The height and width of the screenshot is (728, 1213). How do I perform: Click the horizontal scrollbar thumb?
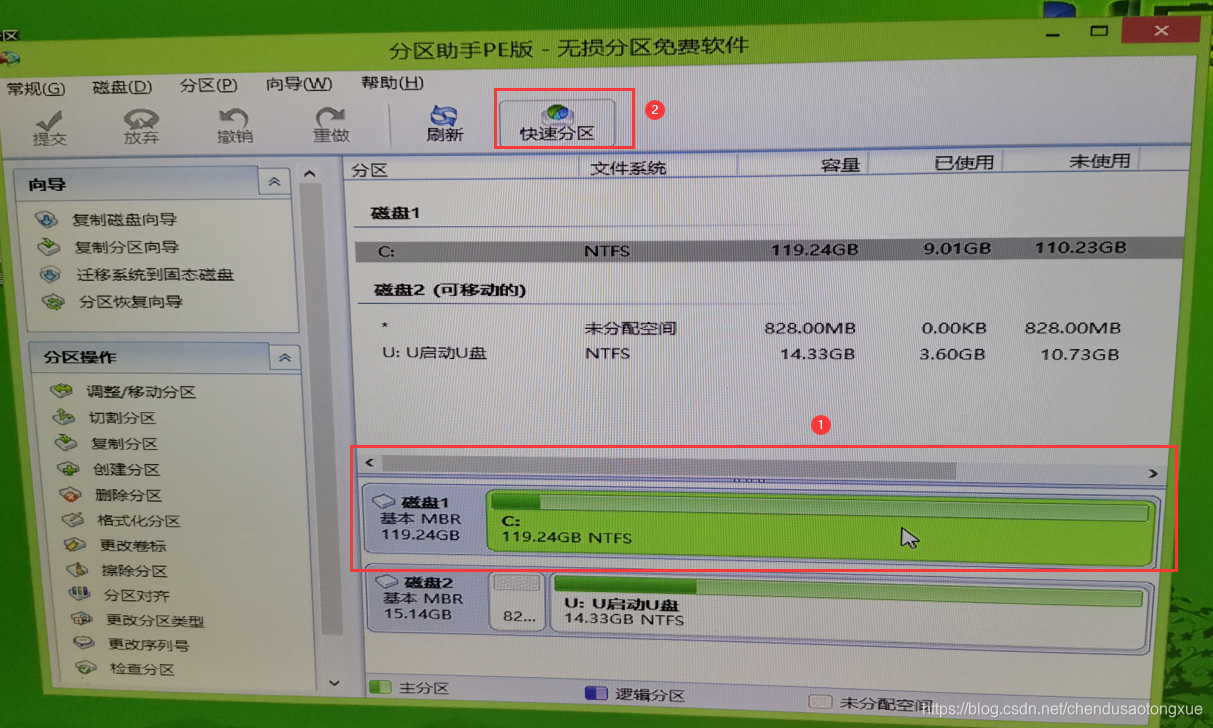point(669,467)
